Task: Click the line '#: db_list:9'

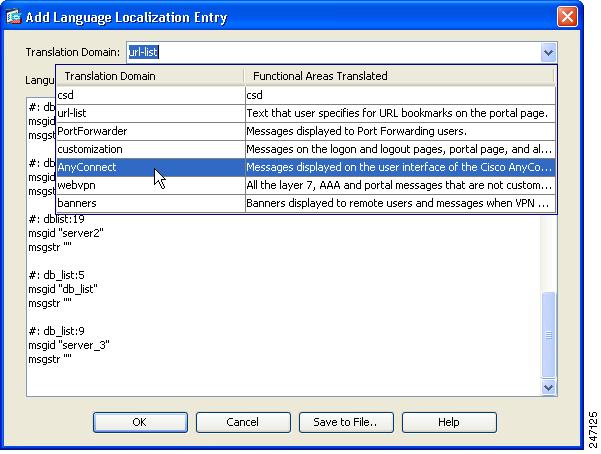Action: point(56,331)
